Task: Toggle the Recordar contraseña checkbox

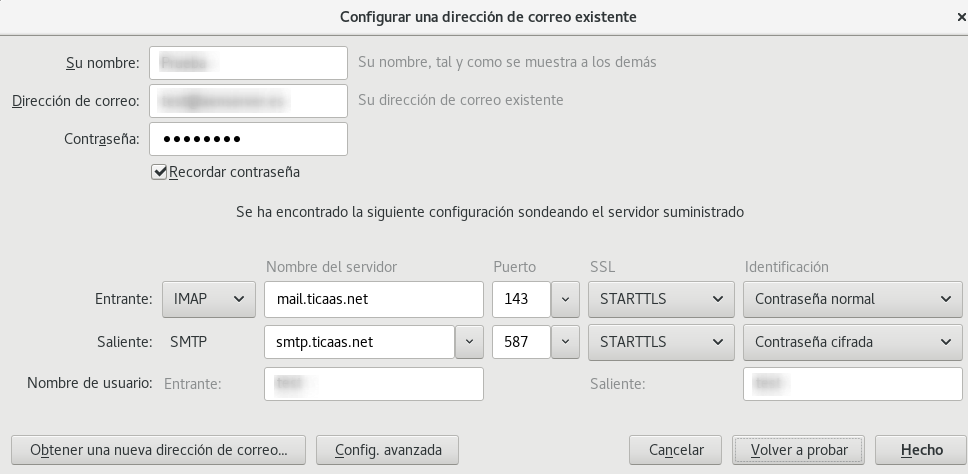Action: point(159,172)
